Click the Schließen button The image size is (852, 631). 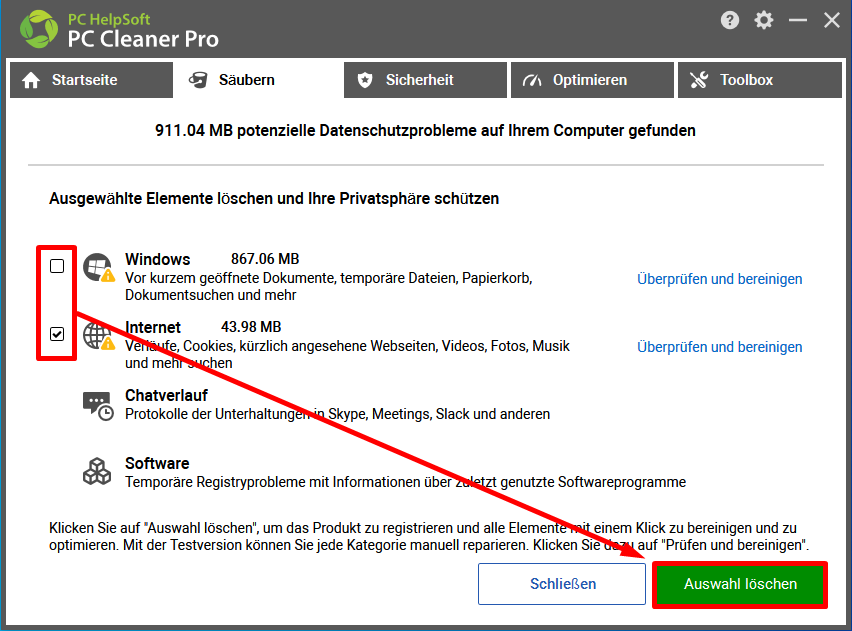562,584
